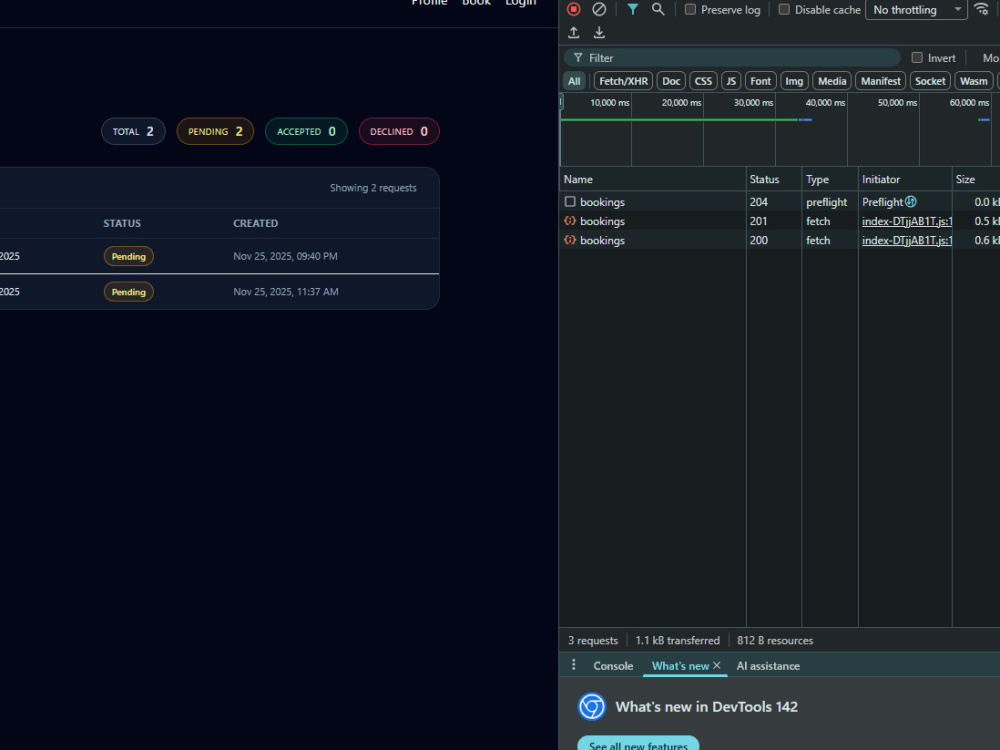Select the All request type filter
Image resolution: width=1000 pixels, height=750 pixels.
pos(574,81)
